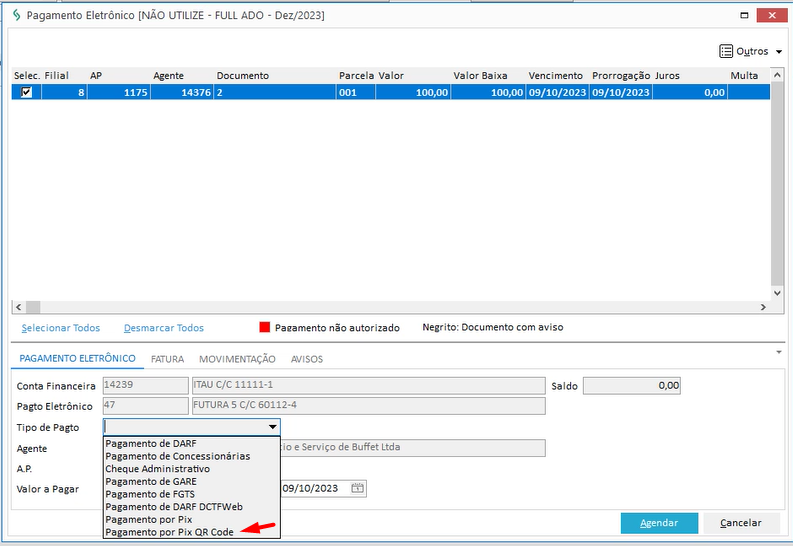Choose Pagamento por Pix QR Code

169,532
